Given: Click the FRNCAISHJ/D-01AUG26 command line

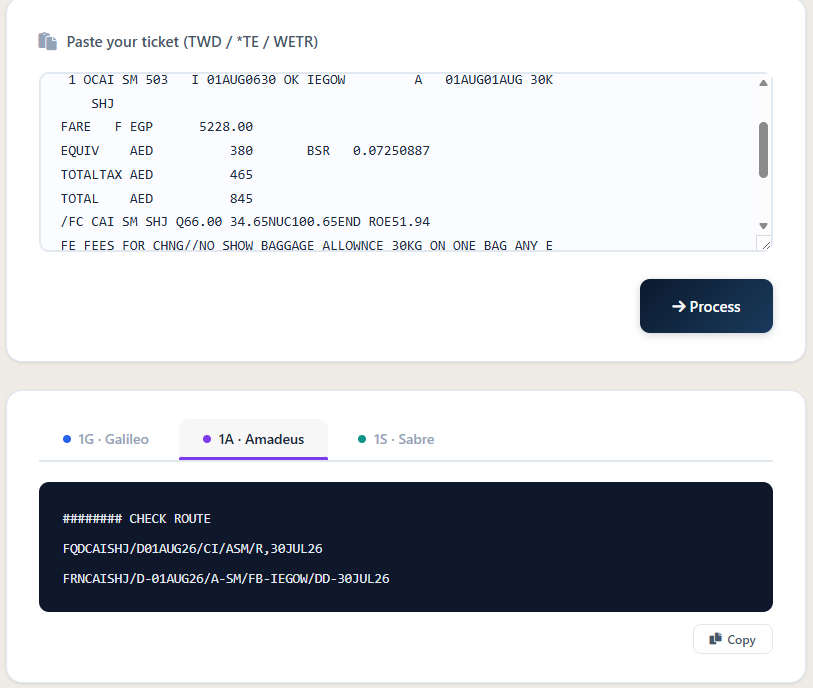Looking at the screenshot, I should [x=226, y=579].
